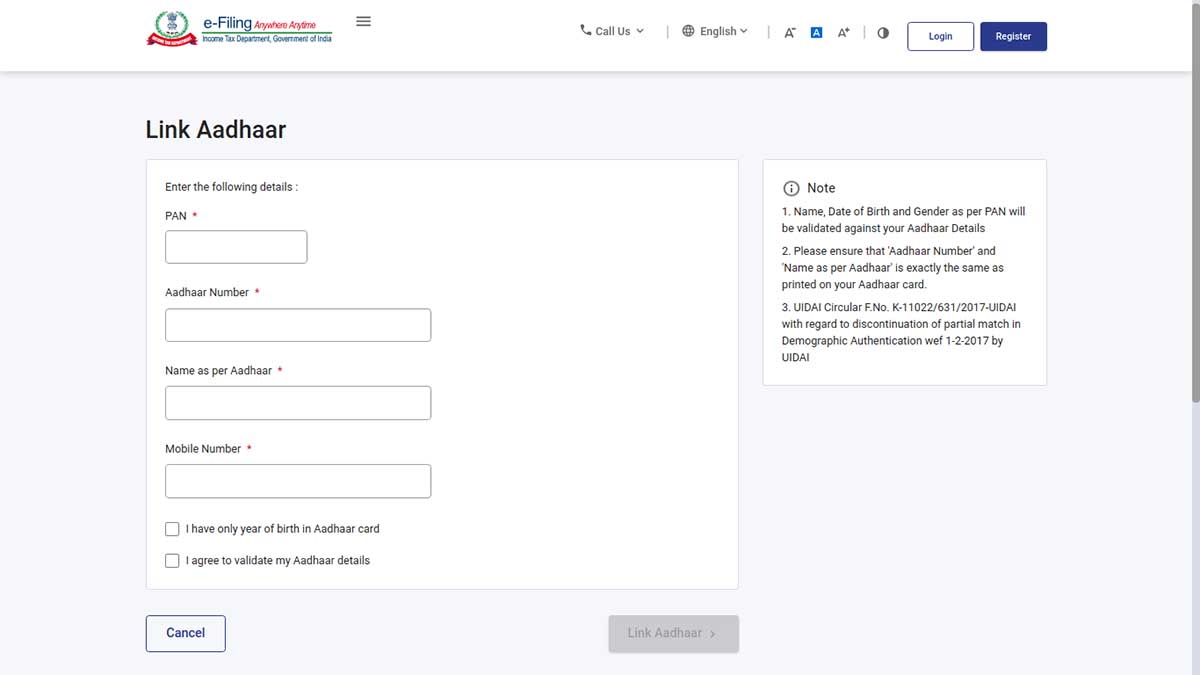The image size is (1200, 675).
Task: Submit with the Link Aadhaar button
Action: 673,633
